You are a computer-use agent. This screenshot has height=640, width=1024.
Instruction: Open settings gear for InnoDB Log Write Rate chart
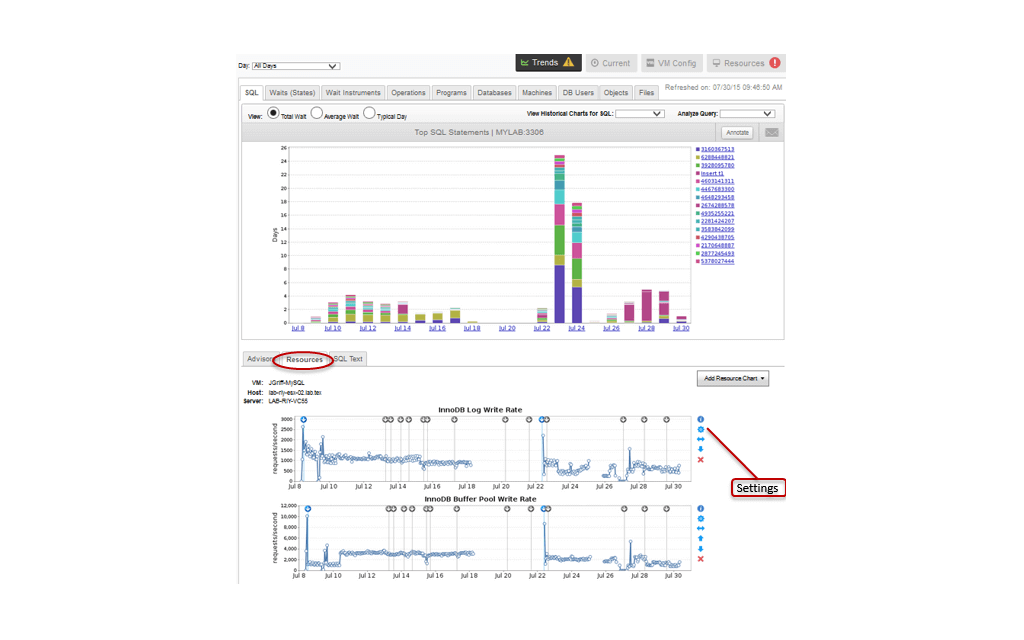pyautogui.click(x=700, y=430)
